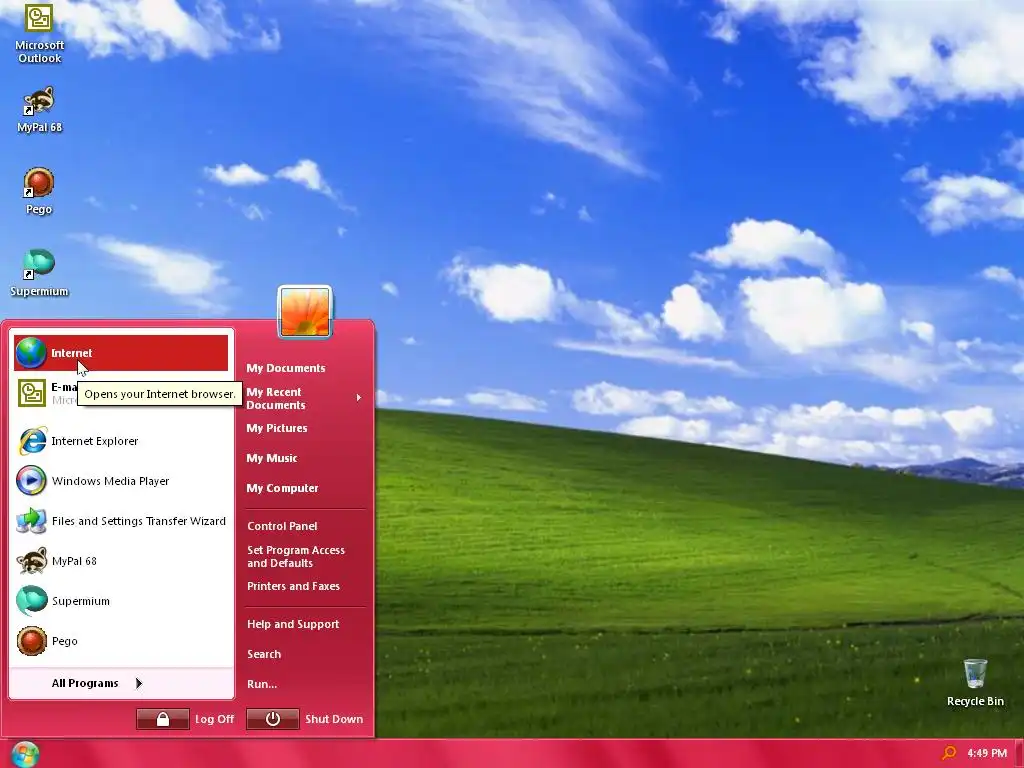Open the Run... dialog
The height and width of the screenshot is (768, 1024).
(x=262, y=684)
